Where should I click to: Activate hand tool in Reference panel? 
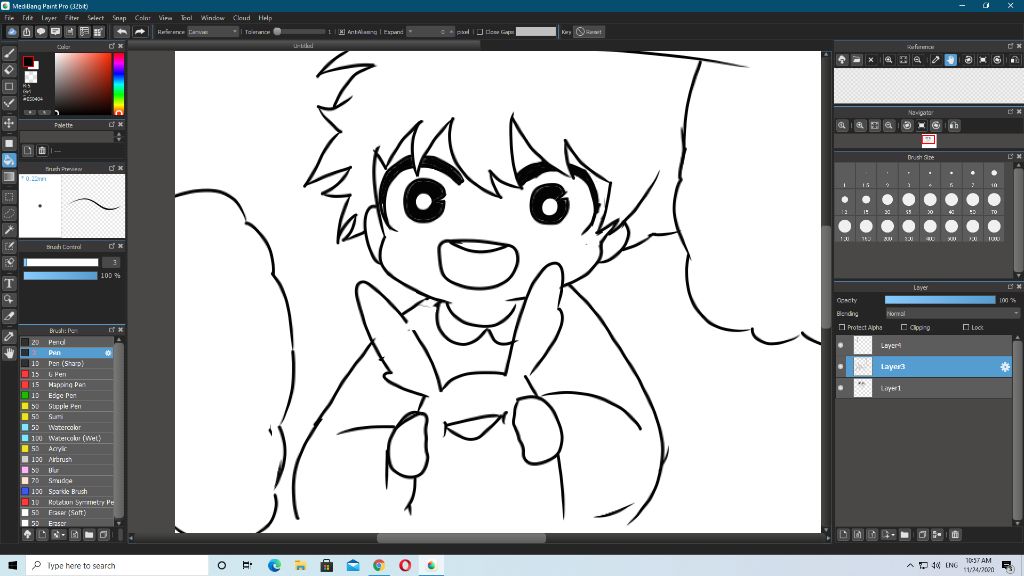(x=950, y=59)
